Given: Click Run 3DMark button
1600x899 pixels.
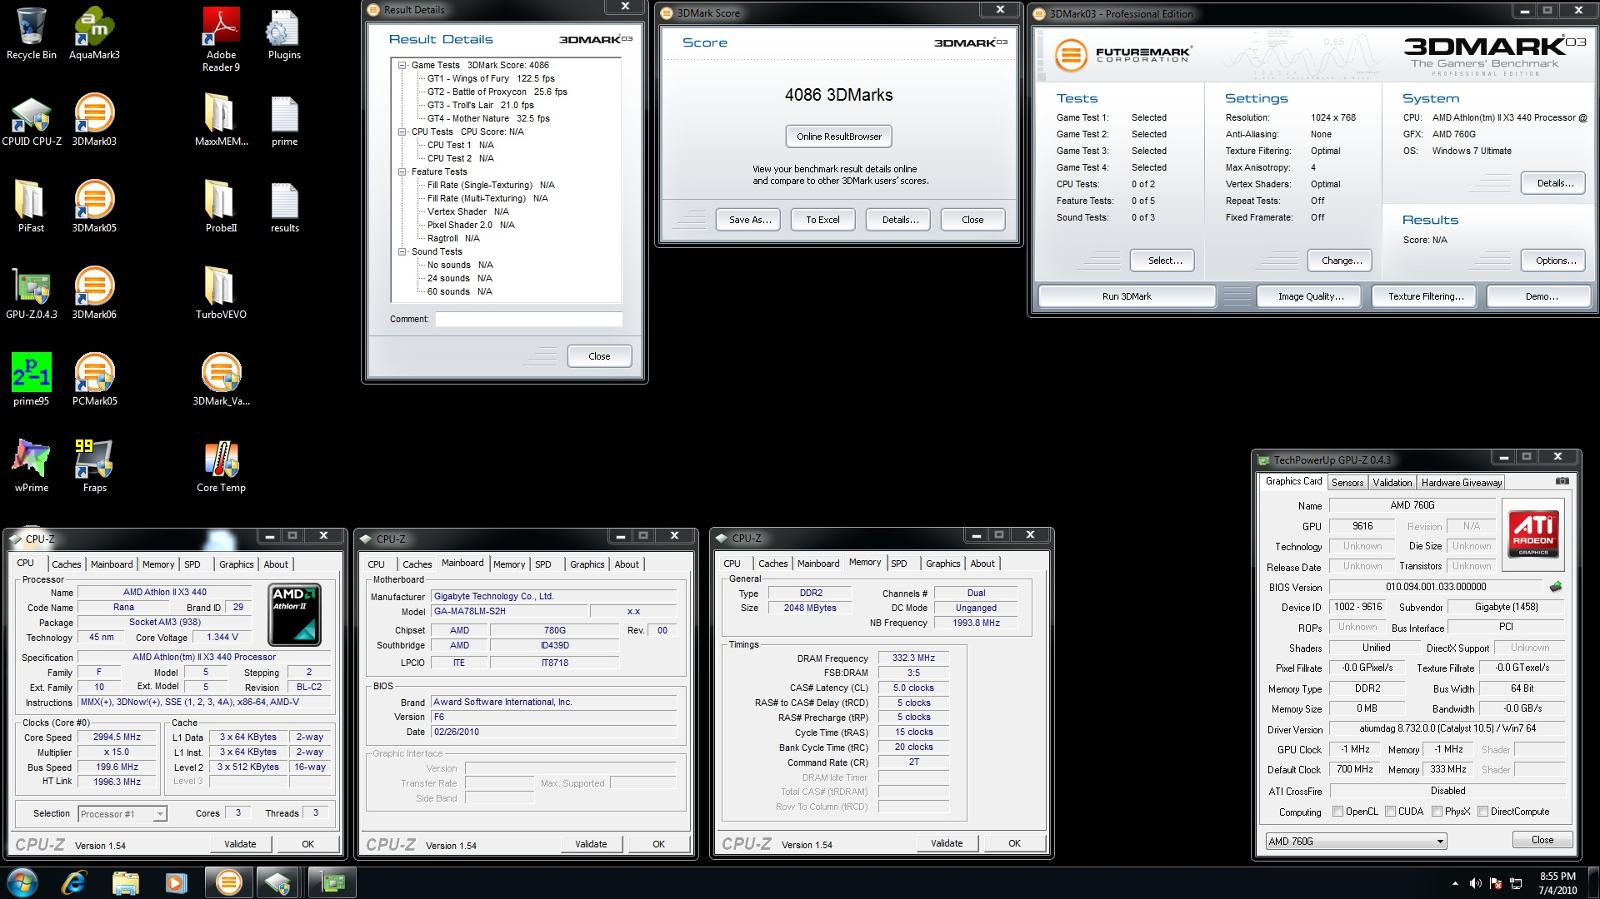Looking at the screenshot, I should point(1127,296).
